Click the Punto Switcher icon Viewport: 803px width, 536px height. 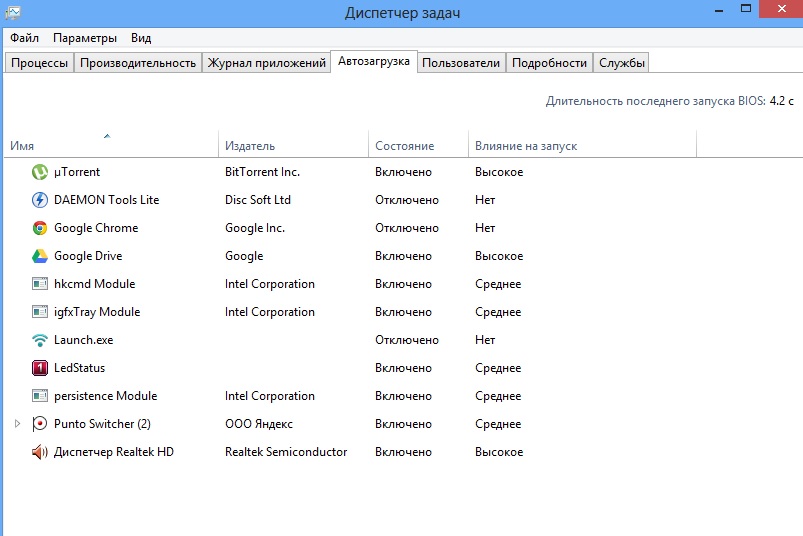40,424
